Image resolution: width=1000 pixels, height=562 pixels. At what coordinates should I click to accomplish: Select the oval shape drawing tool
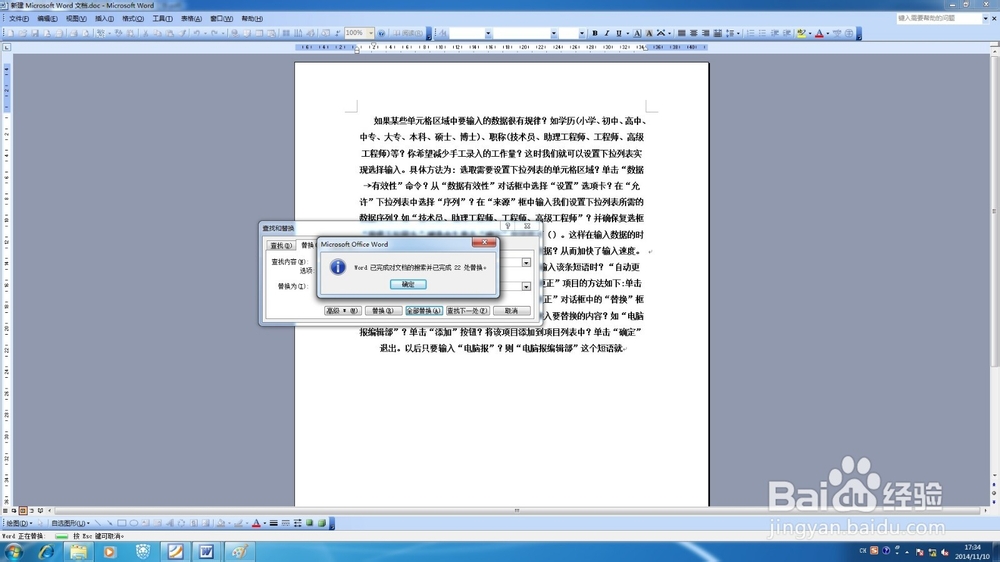tap(134, 523)
